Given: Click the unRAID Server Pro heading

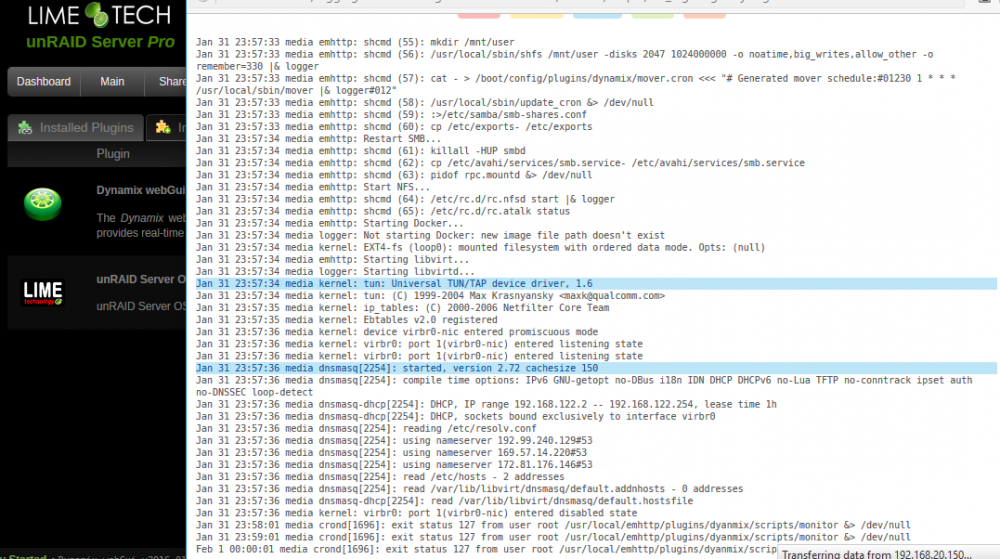Looking at the screenshot, I should (x=100, y=42).
